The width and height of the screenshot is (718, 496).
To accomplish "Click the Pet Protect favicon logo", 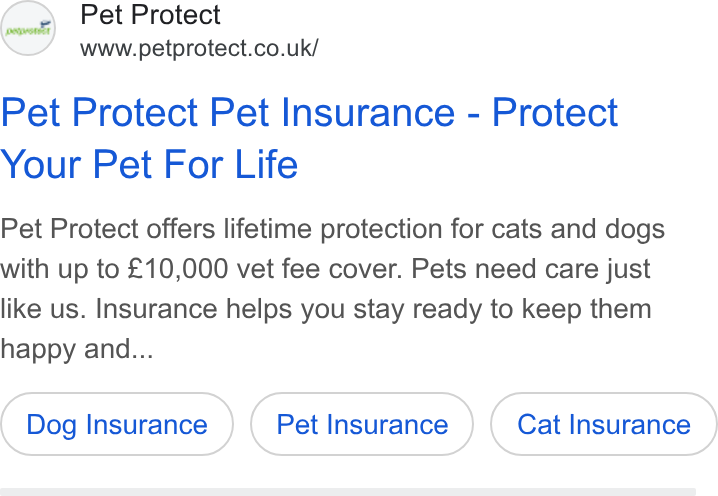I will pos(27,30).
